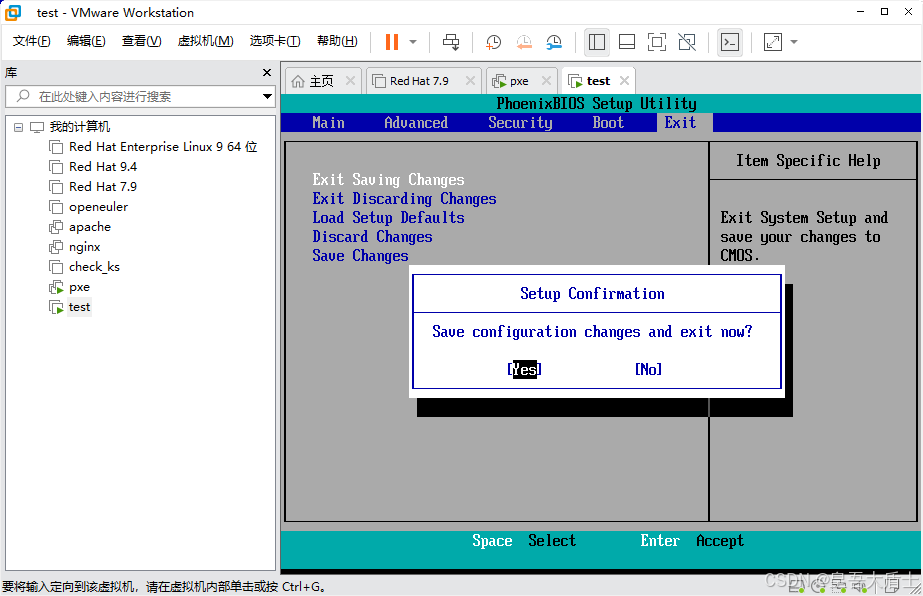Screen dimensions: 923x596
Task: Select openeuler virtual machine
Action: click(98, 207)
